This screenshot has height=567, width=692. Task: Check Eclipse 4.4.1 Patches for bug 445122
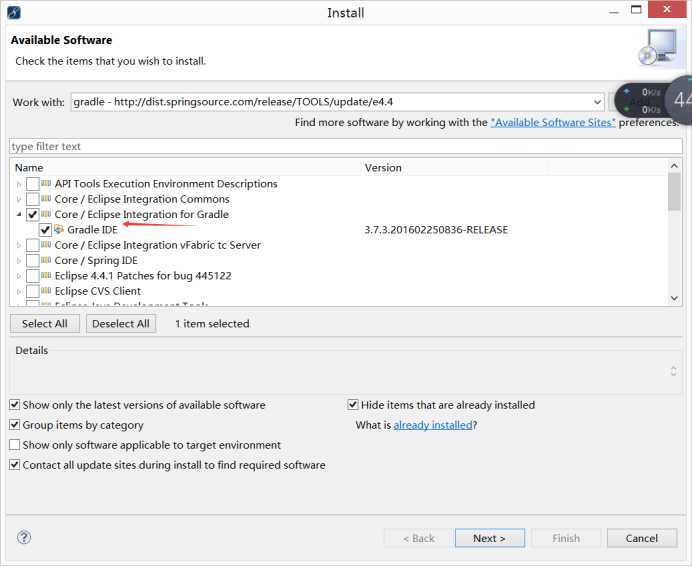(x=33, y=276)
